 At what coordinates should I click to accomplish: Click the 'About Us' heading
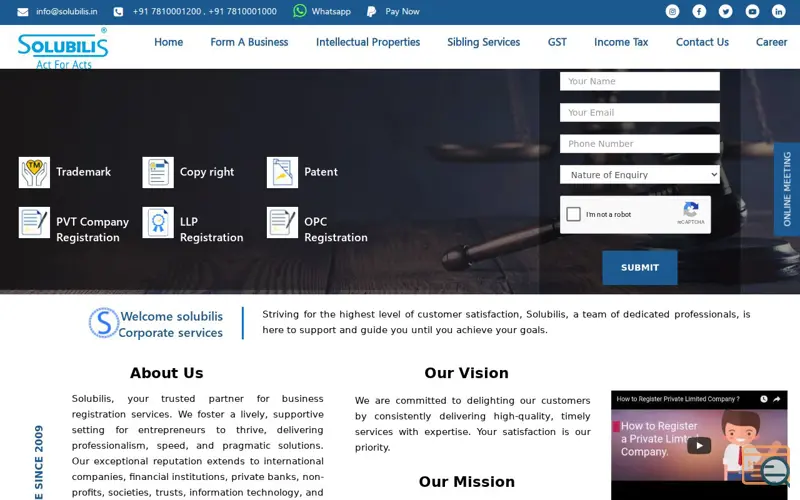click(x=166, y=373)
